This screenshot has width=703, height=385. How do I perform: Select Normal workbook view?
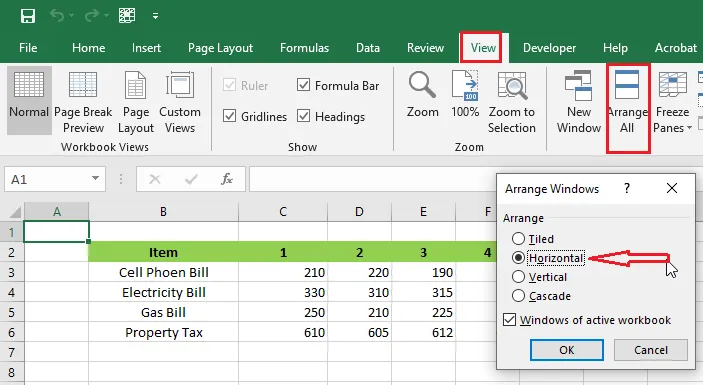coord(29,100)
